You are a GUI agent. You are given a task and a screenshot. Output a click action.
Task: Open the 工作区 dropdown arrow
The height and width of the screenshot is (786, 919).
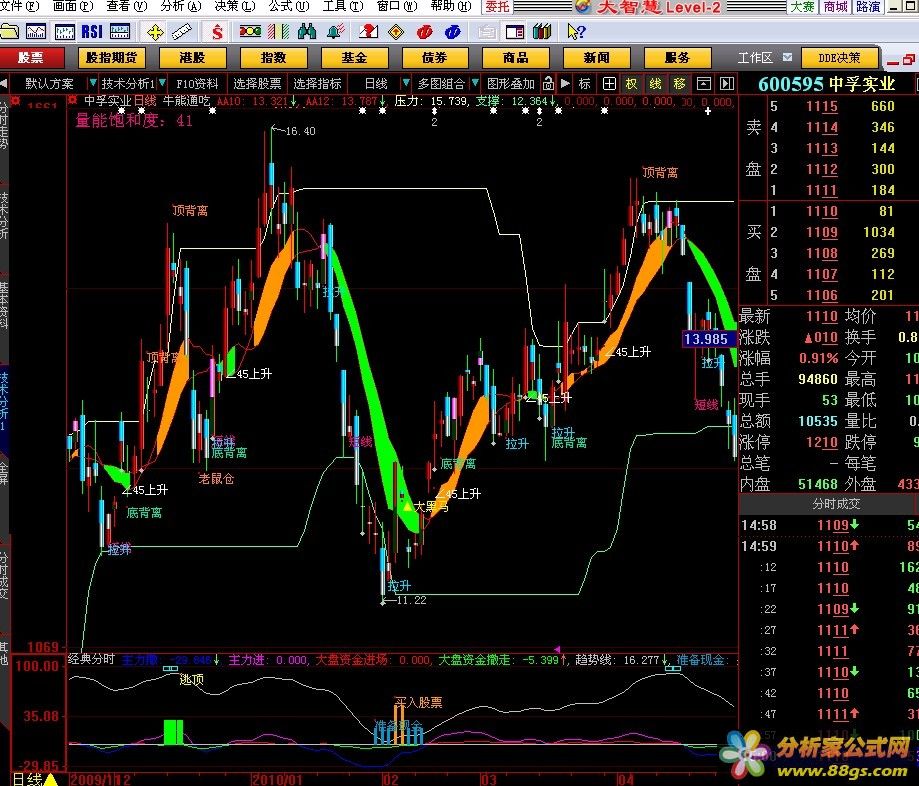point(788,57)
